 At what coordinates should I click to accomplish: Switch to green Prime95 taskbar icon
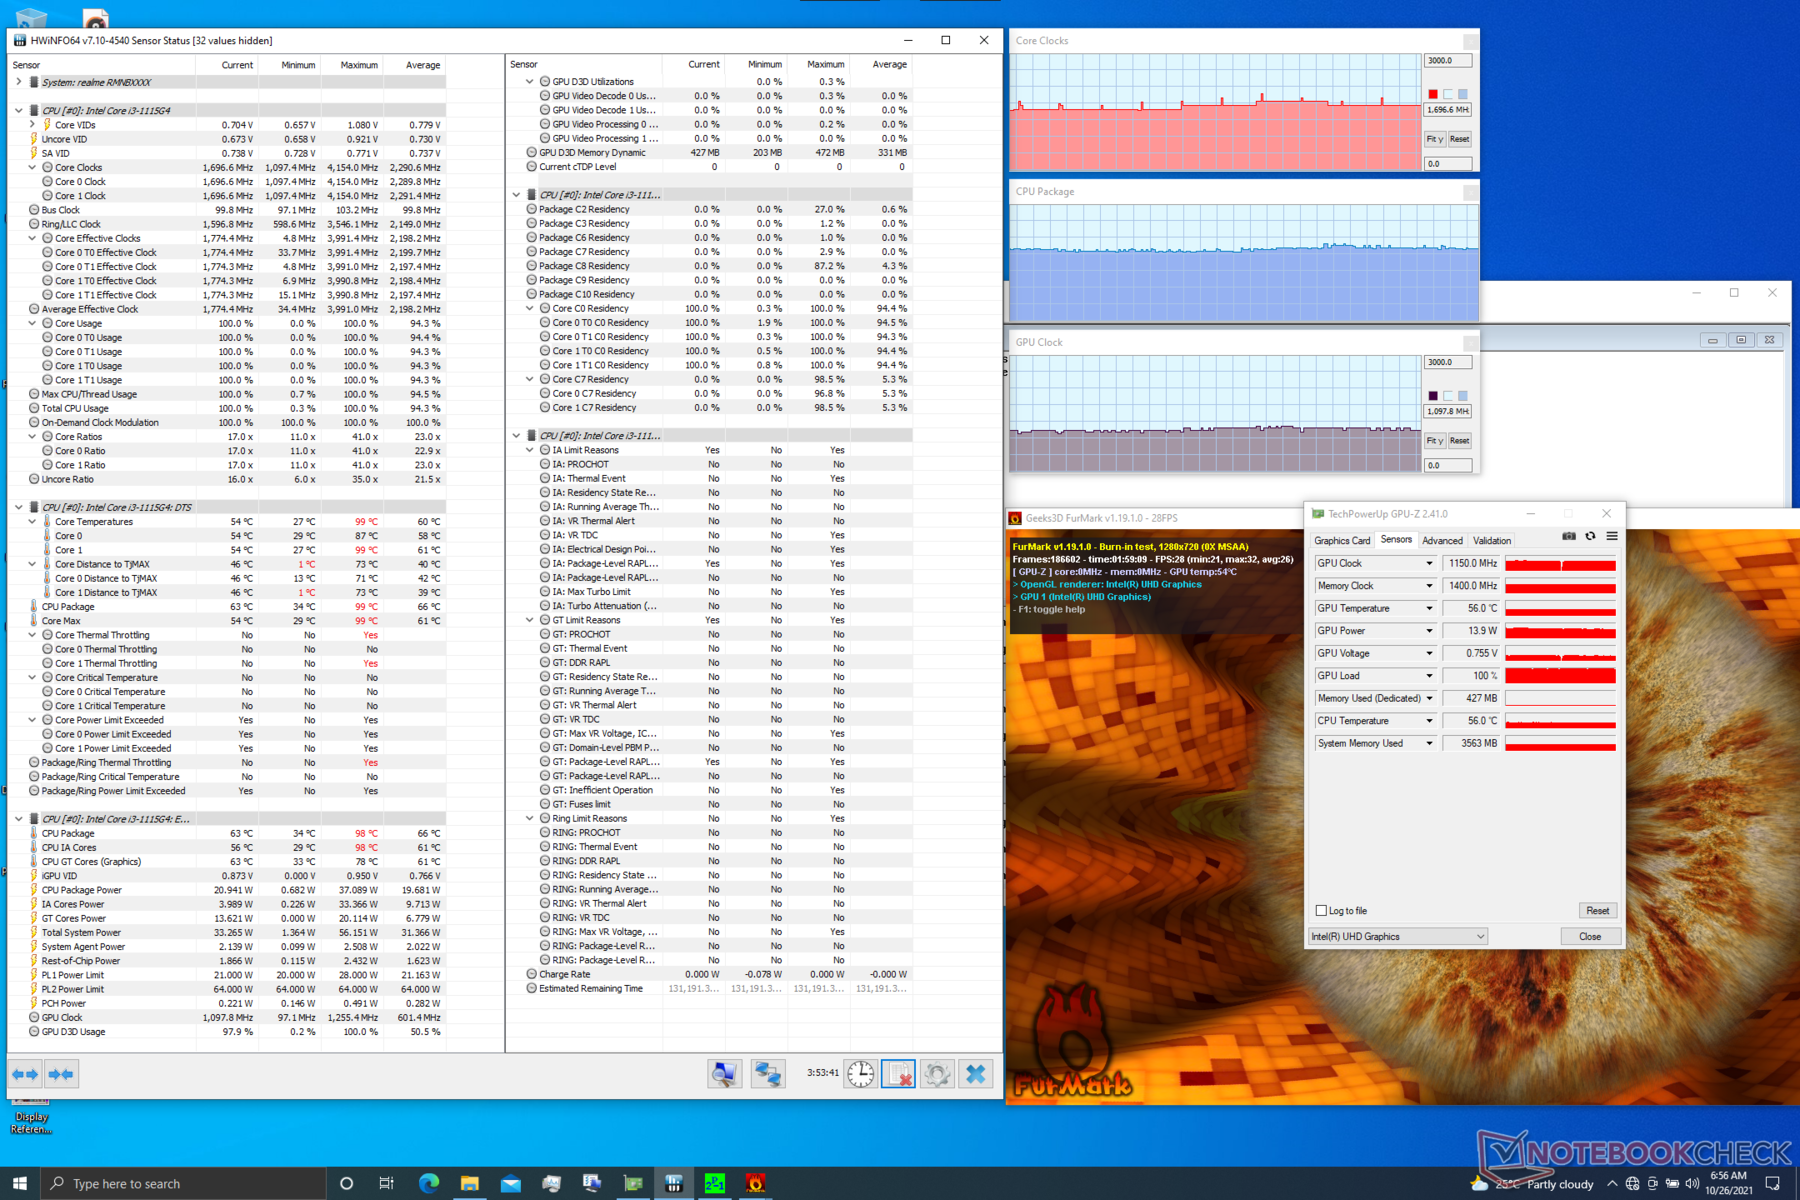point(715,1183)
